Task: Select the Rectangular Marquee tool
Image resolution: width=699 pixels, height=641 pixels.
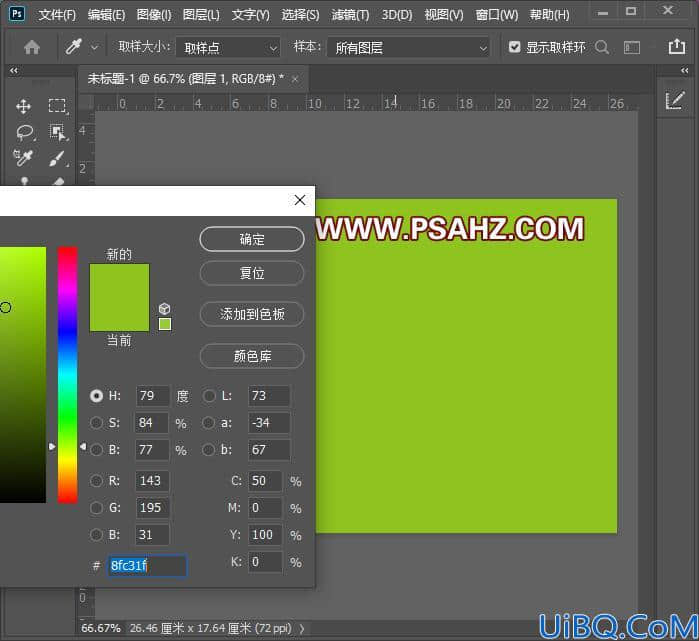Action: pyautogui.click(x=57, y=106)
